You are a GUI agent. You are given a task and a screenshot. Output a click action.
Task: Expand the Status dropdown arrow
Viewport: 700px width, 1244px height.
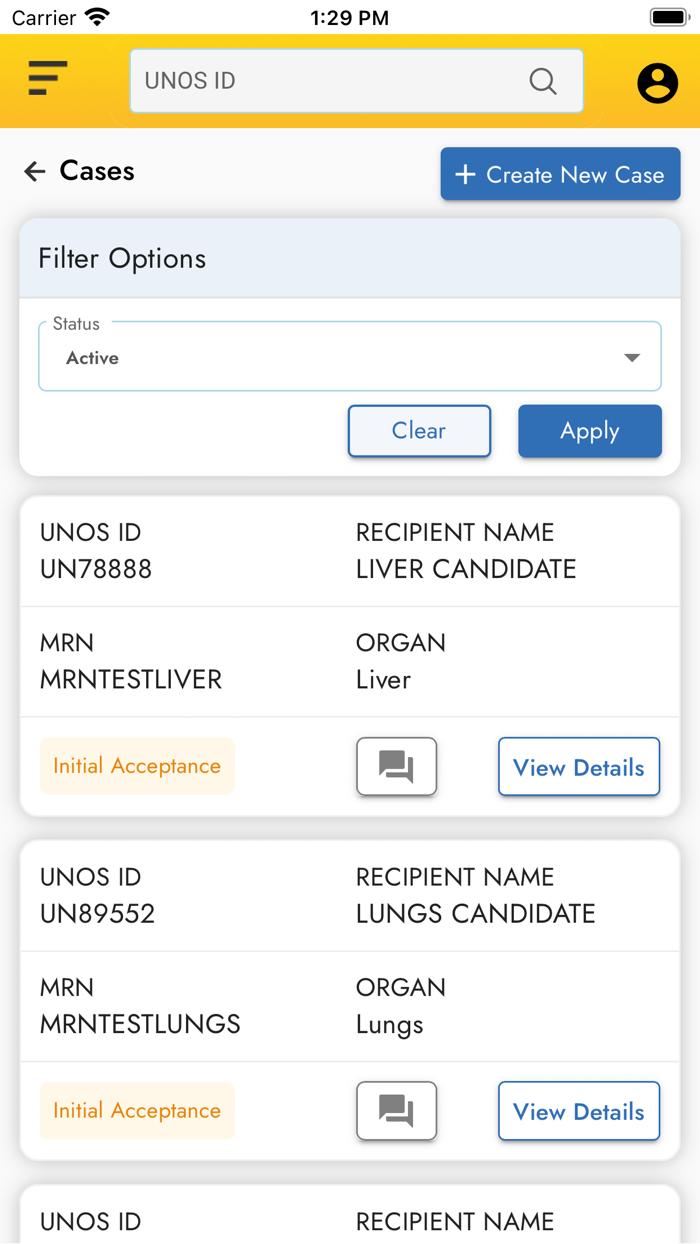click(631, 358)
